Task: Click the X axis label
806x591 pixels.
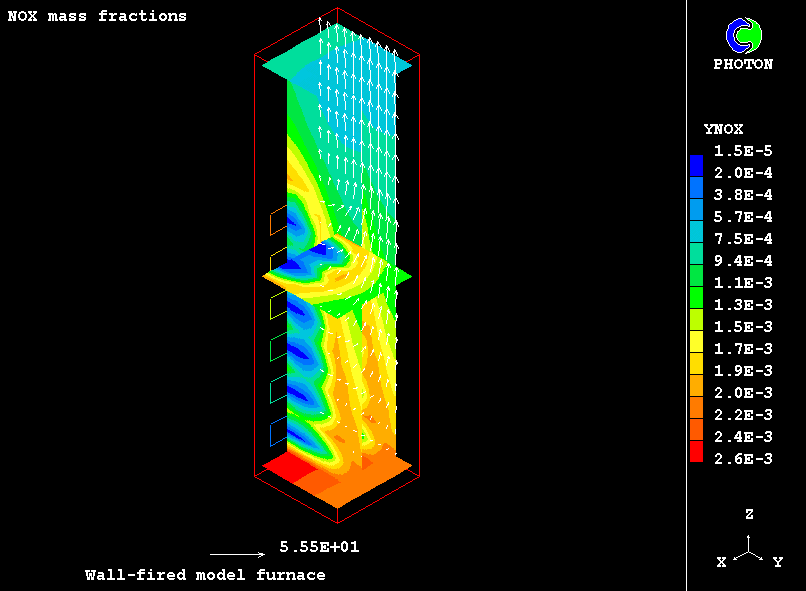Action: tap(721, 562)
